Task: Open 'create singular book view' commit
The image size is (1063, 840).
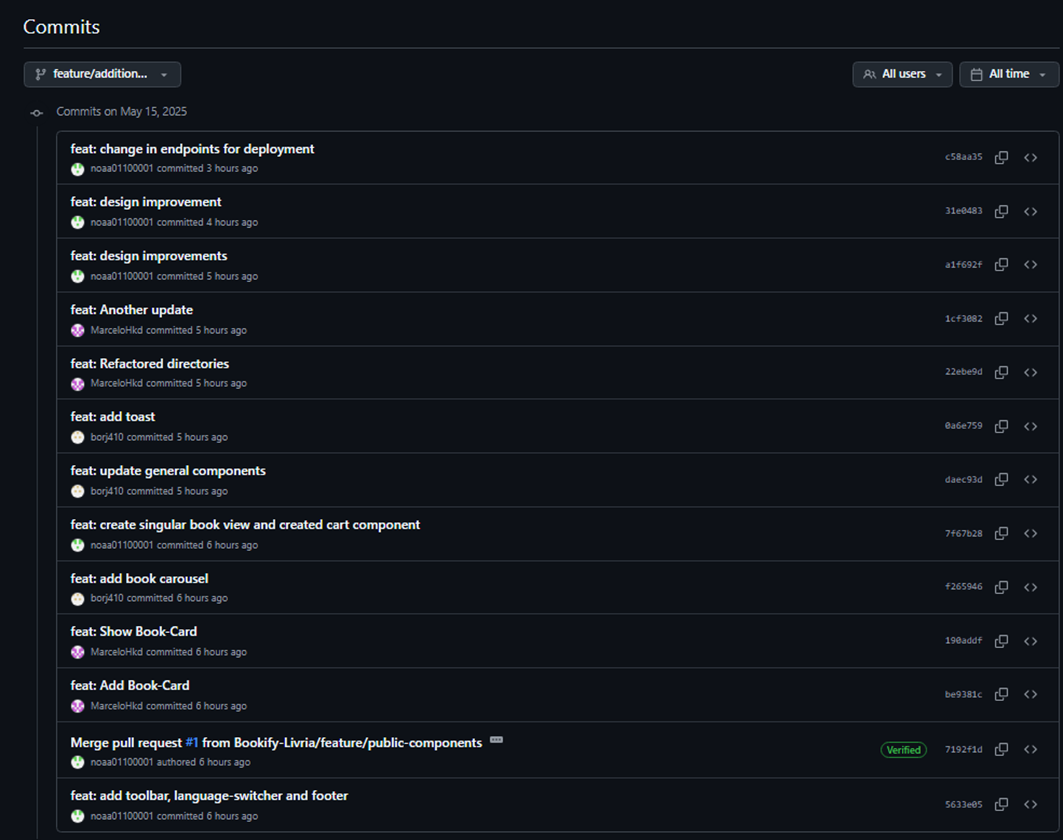Action: (245, 525)
